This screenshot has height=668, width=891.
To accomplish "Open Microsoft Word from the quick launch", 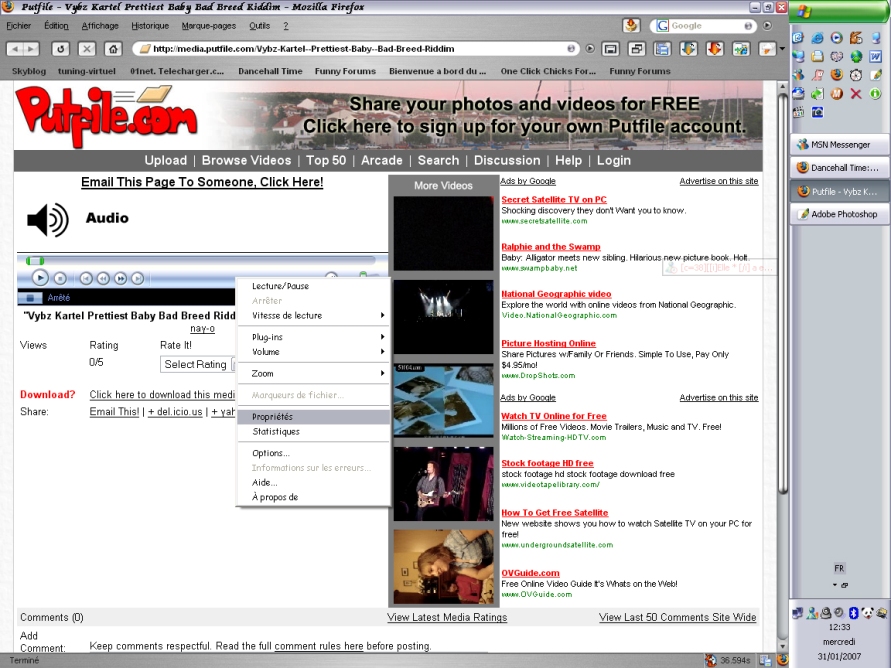I will click(875, 56).
